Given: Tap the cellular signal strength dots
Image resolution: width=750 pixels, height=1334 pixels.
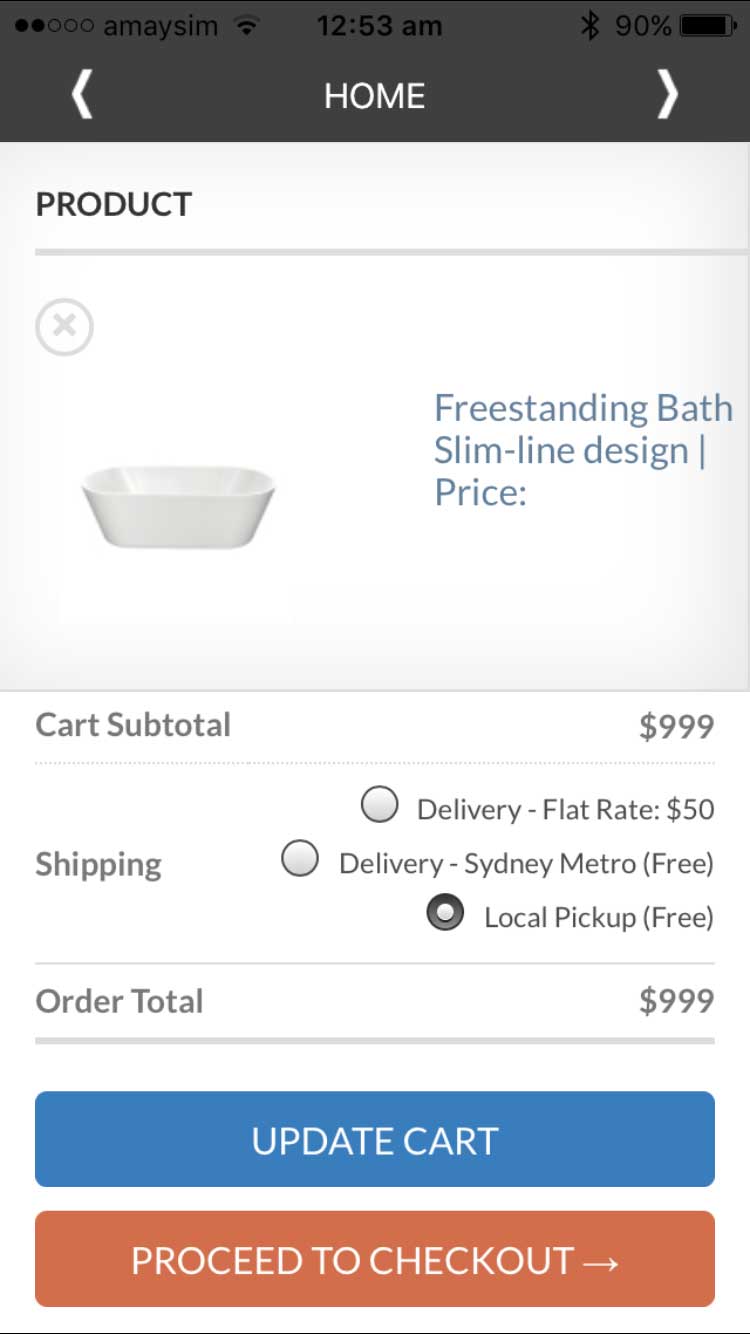Looking at the screenshot, I should tap(55, 26).
